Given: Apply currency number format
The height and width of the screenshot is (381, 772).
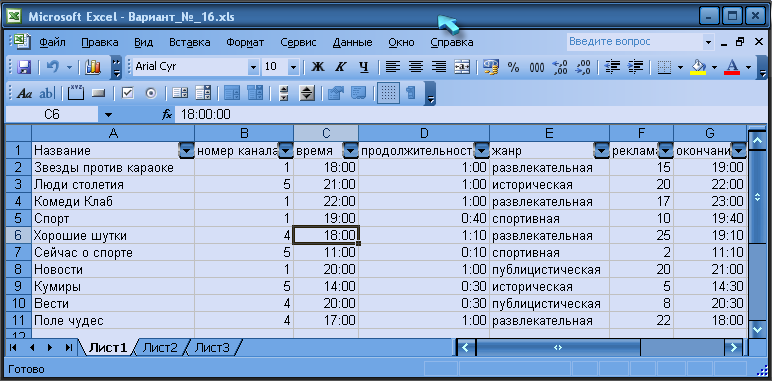Looking at the screenshot, I should pos(490,67).
